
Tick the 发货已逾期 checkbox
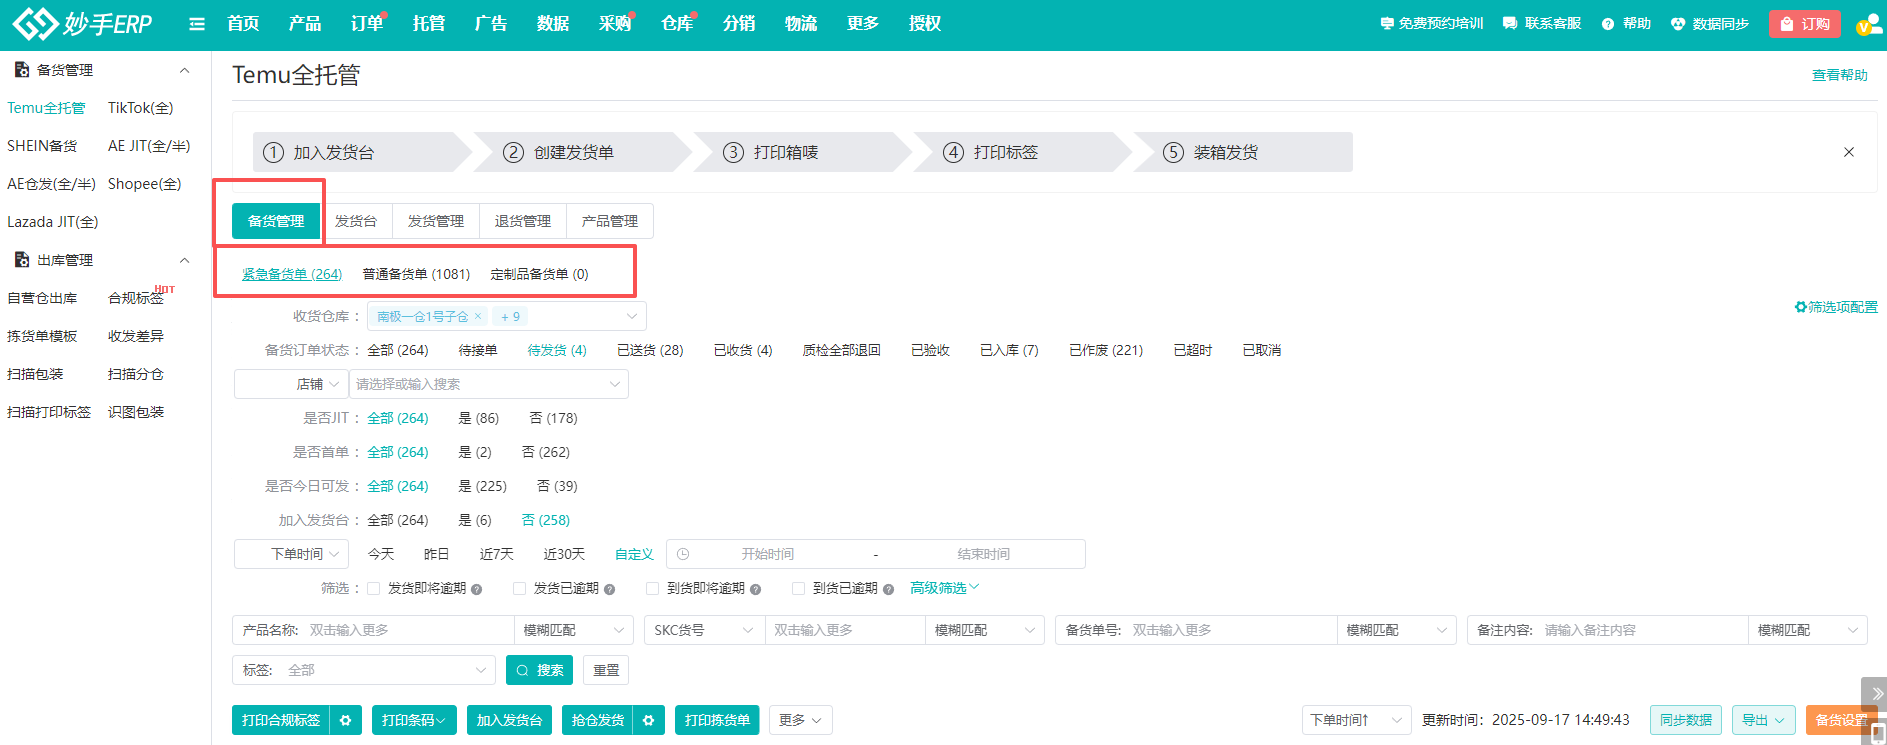[x=520, y=589]
